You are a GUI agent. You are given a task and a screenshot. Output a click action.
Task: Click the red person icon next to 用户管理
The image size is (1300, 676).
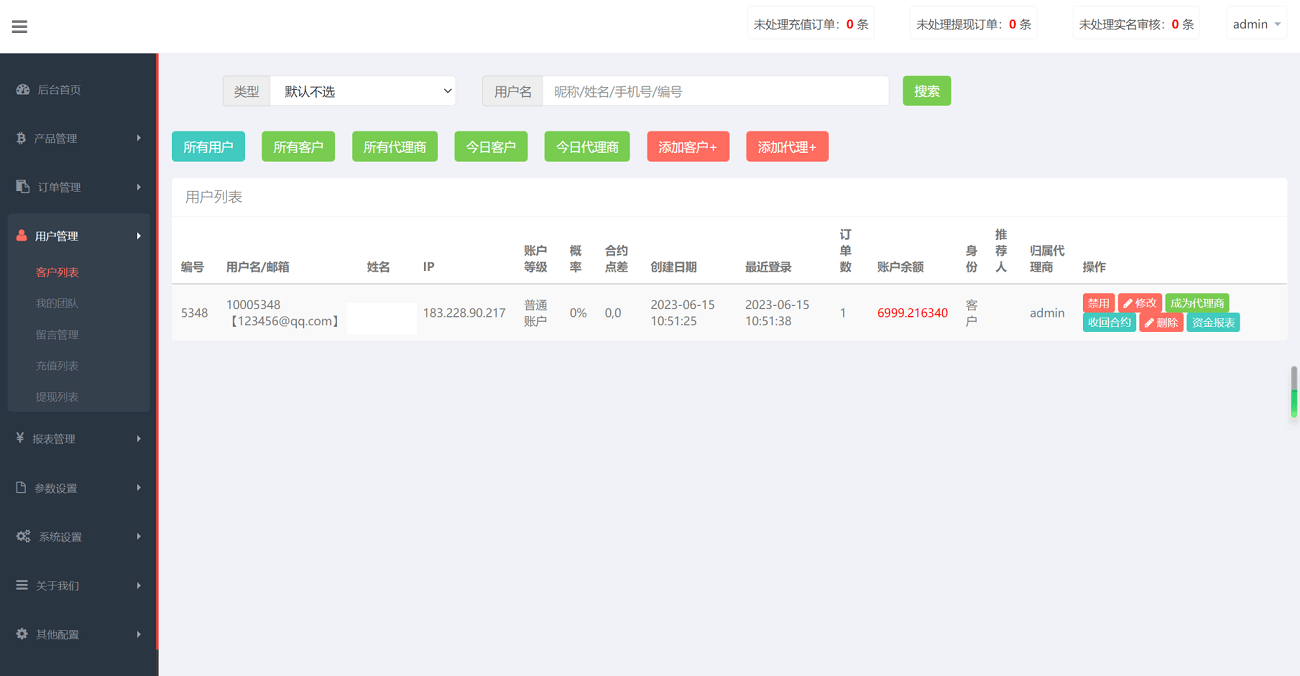tap(22, 236)
